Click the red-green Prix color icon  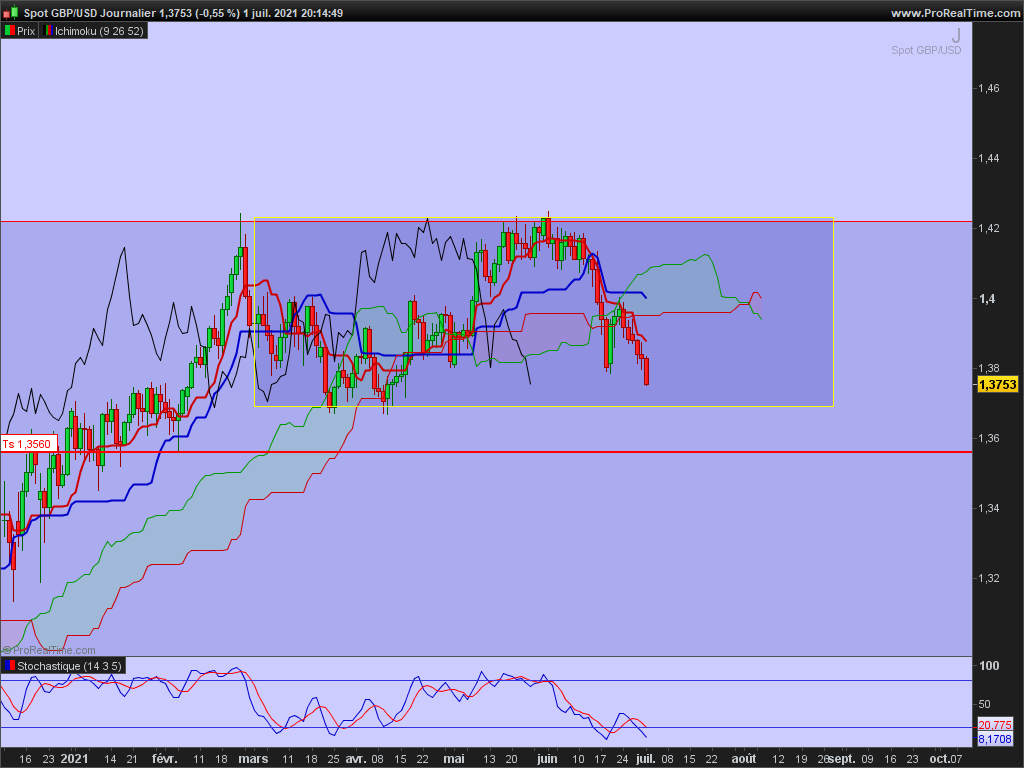point(9,31)
